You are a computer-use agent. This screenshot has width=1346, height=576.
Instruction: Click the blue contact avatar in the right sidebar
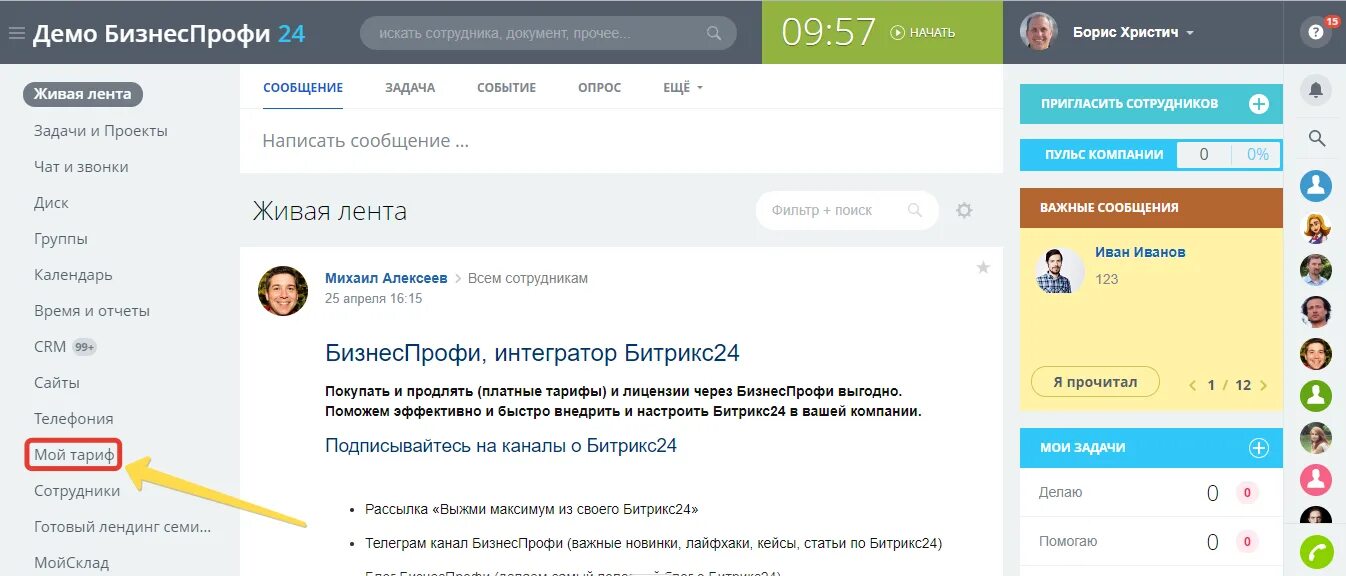coord(1316,186)
